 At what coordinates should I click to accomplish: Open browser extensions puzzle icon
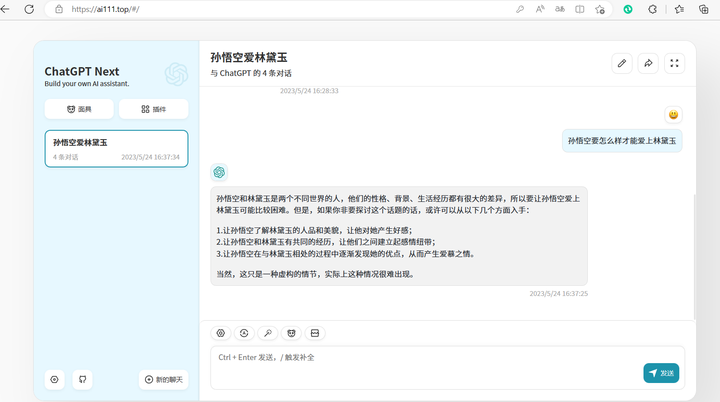pos(652,9)
